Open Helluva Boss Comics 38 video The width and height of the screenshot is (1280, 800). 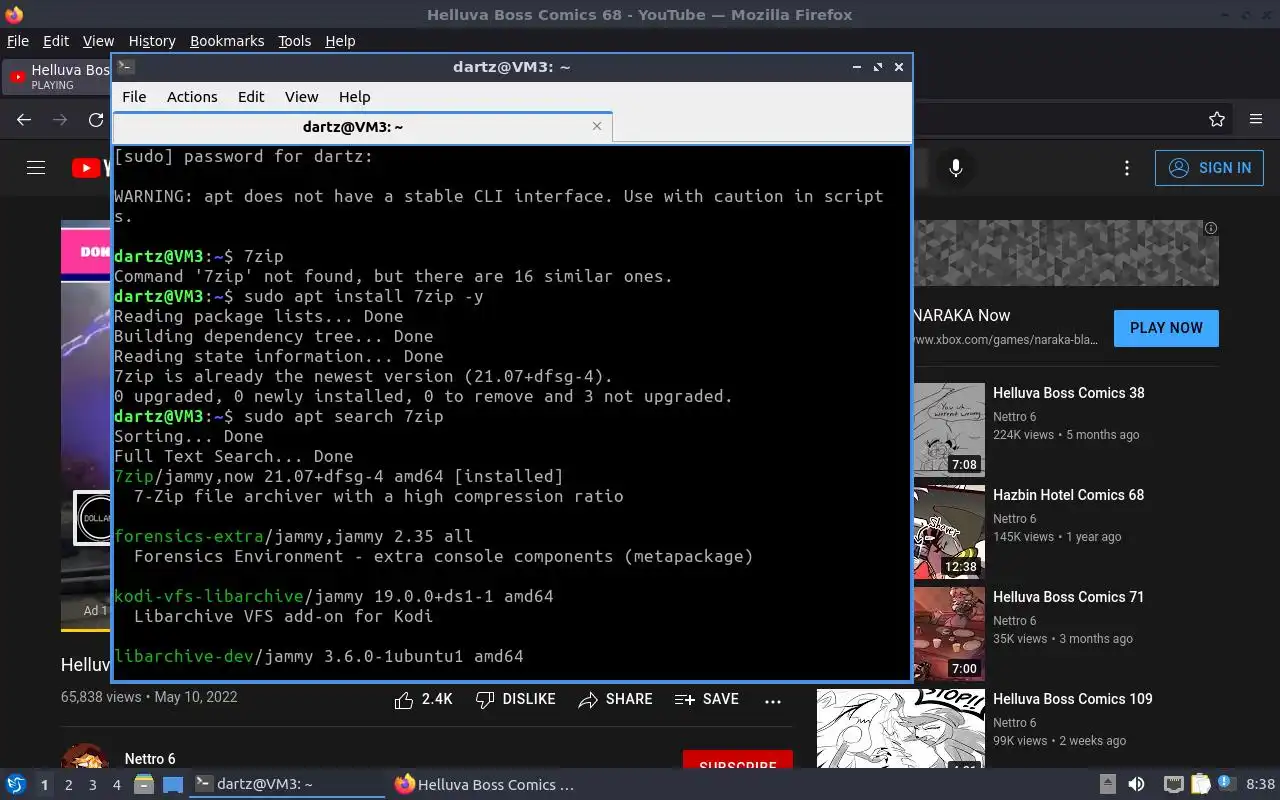[x=1068, y=393]
